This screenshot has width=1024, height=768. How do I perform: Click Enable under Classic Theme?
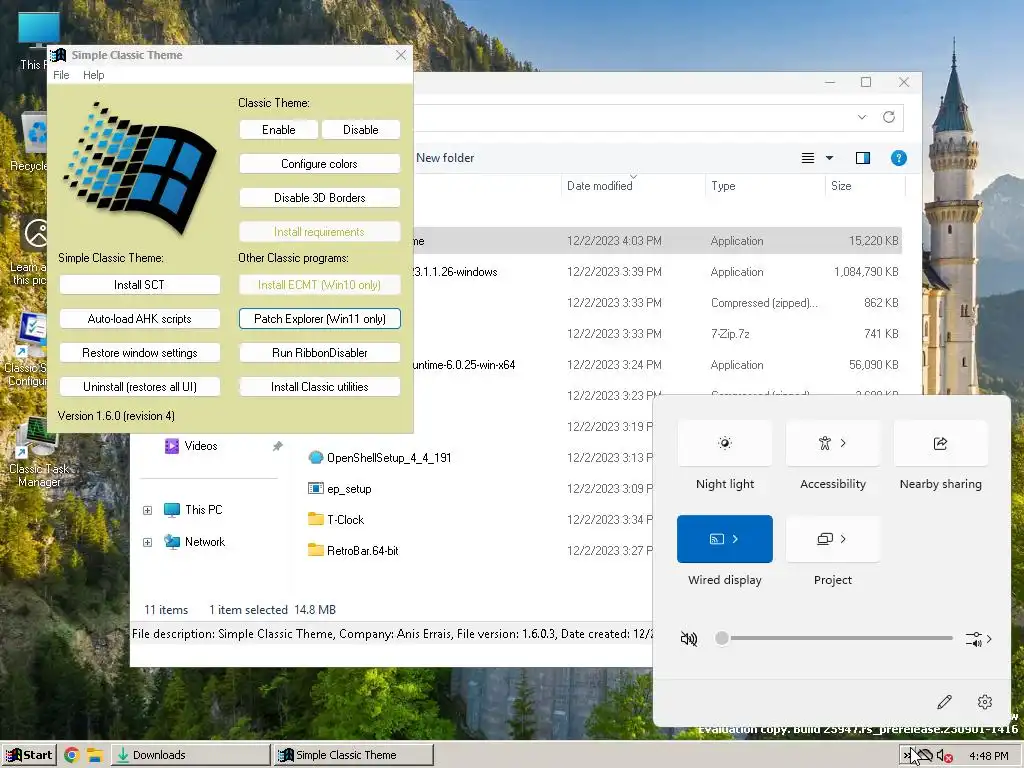tap(279, 129)
